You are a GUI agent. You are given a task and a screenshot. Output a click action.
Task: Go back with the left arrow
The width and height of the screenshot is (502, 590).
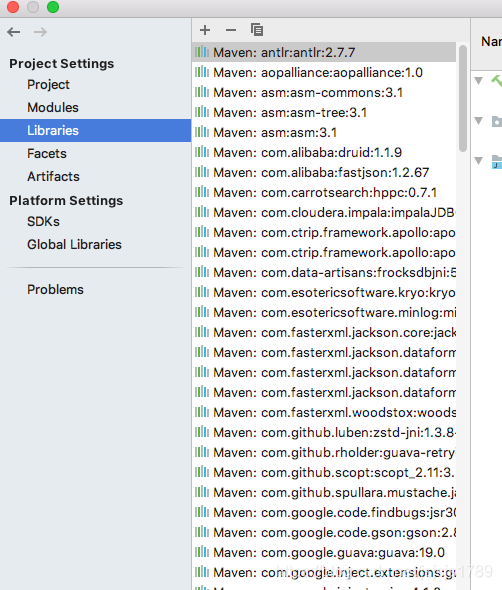pos(14,32)
